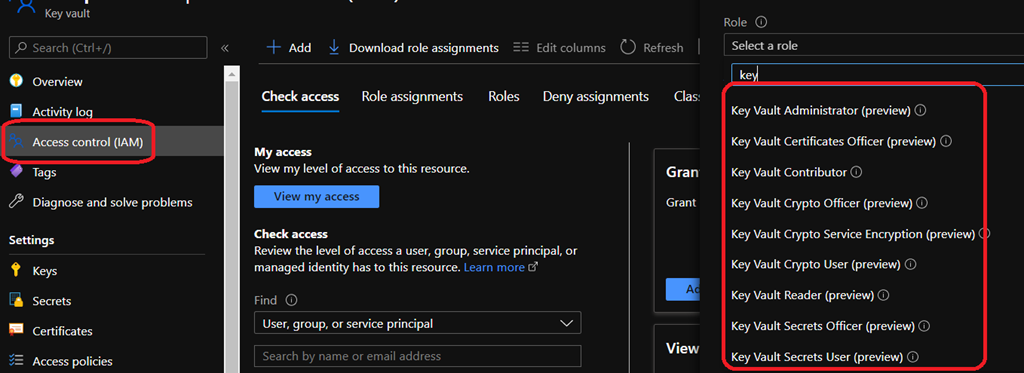The width and height of the screenshot is (1024, 373).
Task: Select the Tags icon in the sidebar
Action: [16, 172]
